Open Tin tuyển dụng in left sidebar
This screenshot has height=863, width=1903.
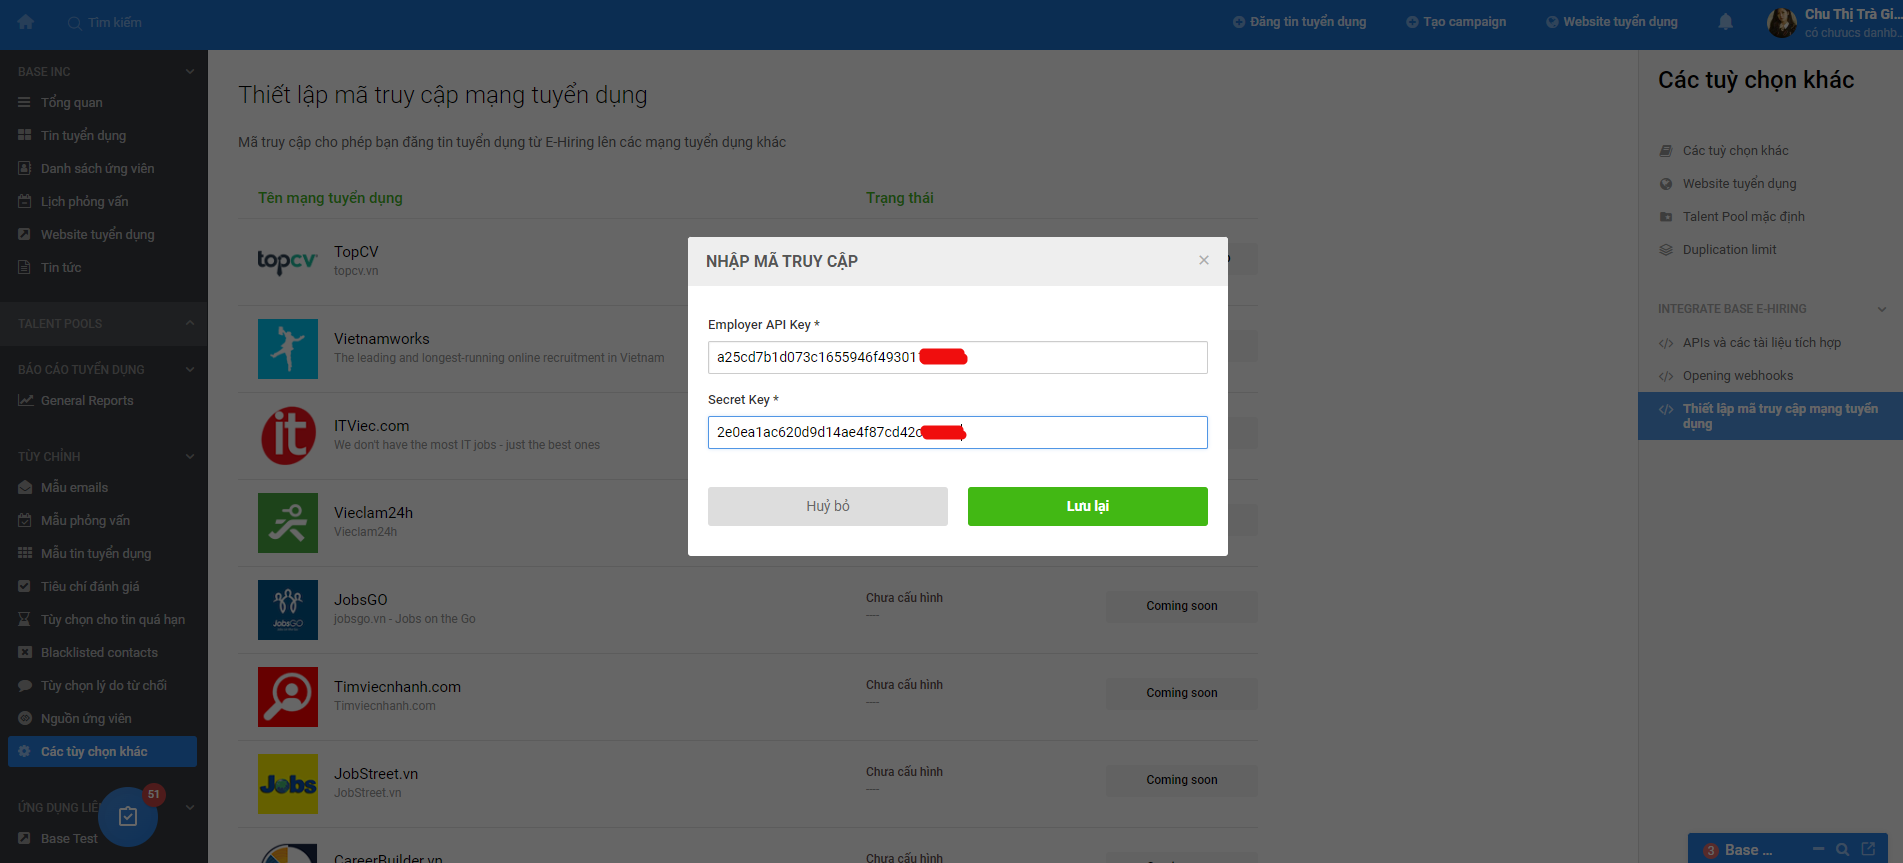pyautogui.click(x=84, y=135)
